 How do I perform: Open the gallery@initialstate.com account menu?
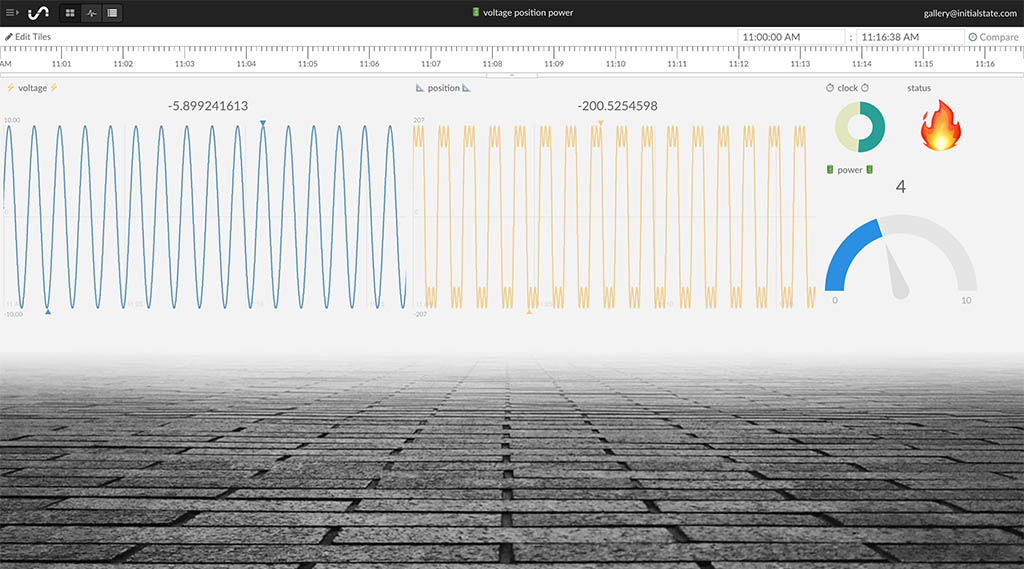(969, 13)
